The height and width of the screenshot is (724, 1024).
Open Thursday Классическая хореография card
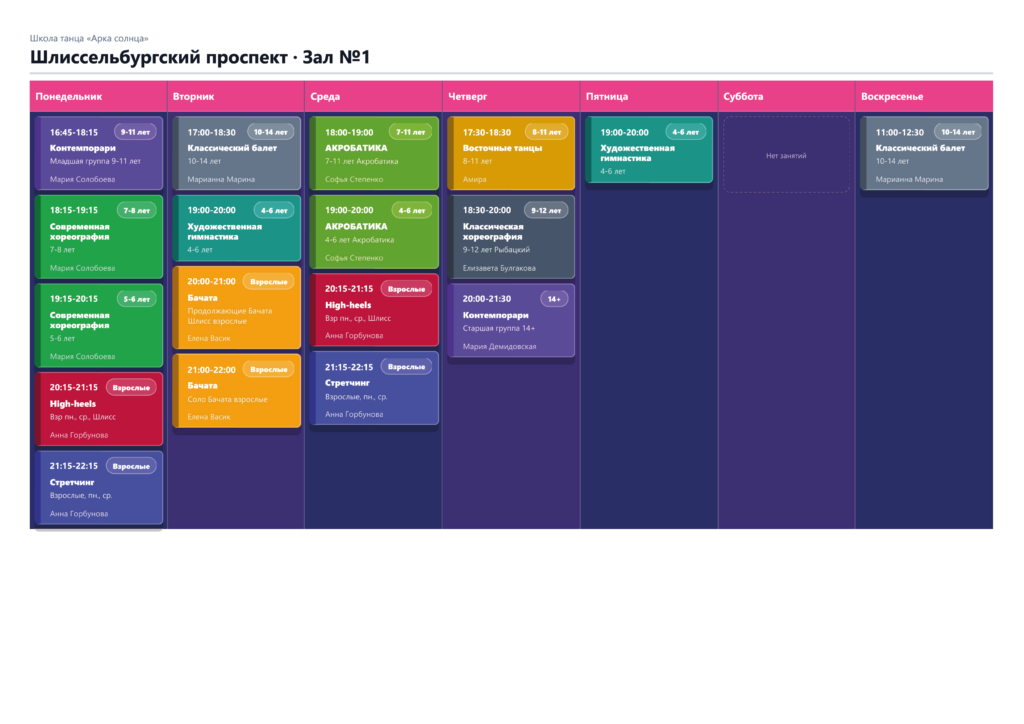coord(512,237)
